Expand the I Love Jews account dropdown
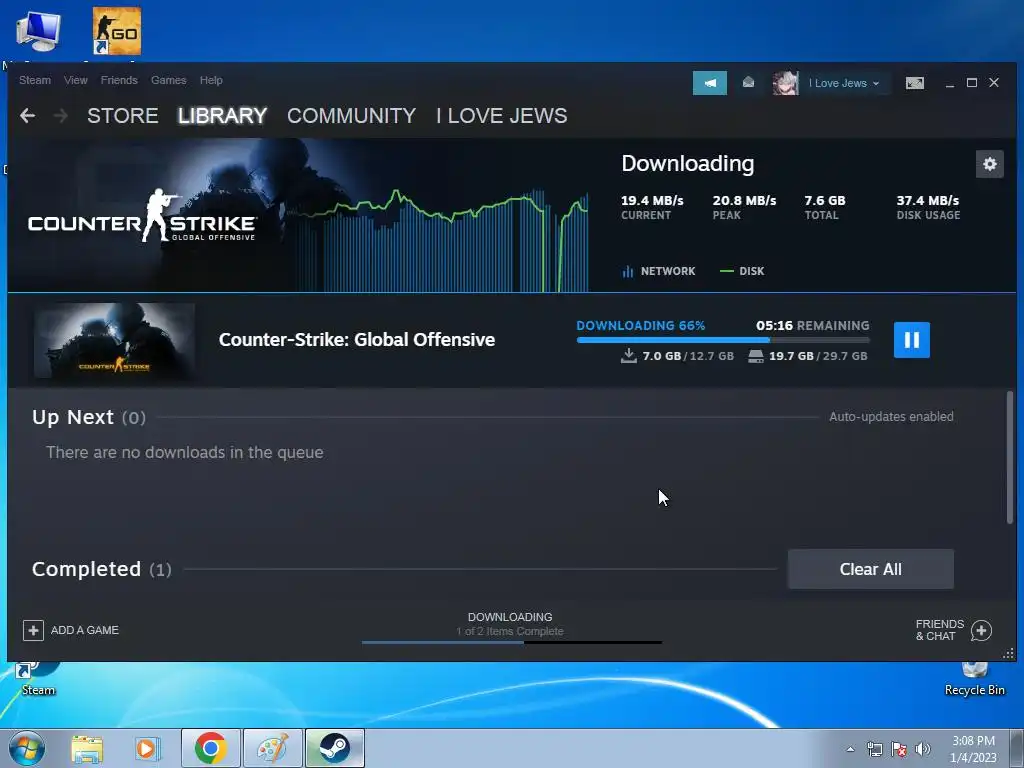 (x=844, y=83)
